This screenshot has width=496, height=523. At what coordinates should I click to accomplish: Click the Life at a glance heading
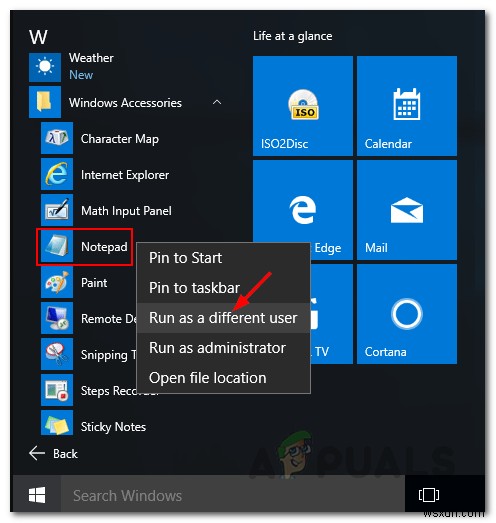[293, 36]
